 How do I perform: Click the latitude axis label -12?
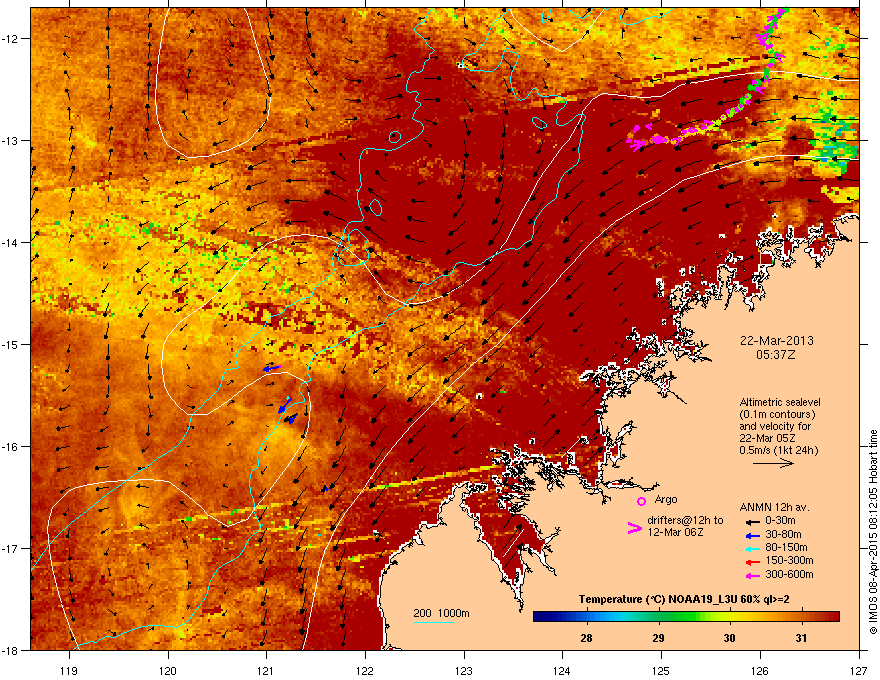[10, 38]
